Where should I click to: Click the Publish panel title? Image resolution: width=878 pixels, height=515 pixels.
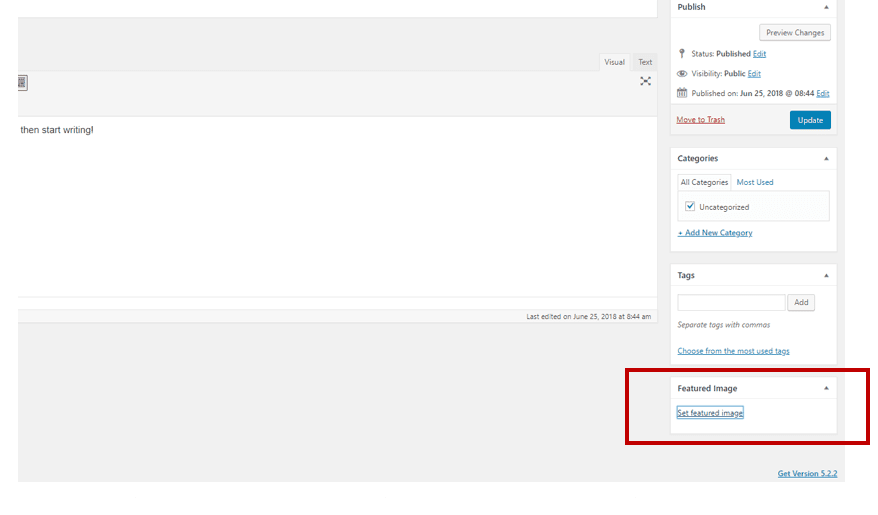(x=692, y=7)
